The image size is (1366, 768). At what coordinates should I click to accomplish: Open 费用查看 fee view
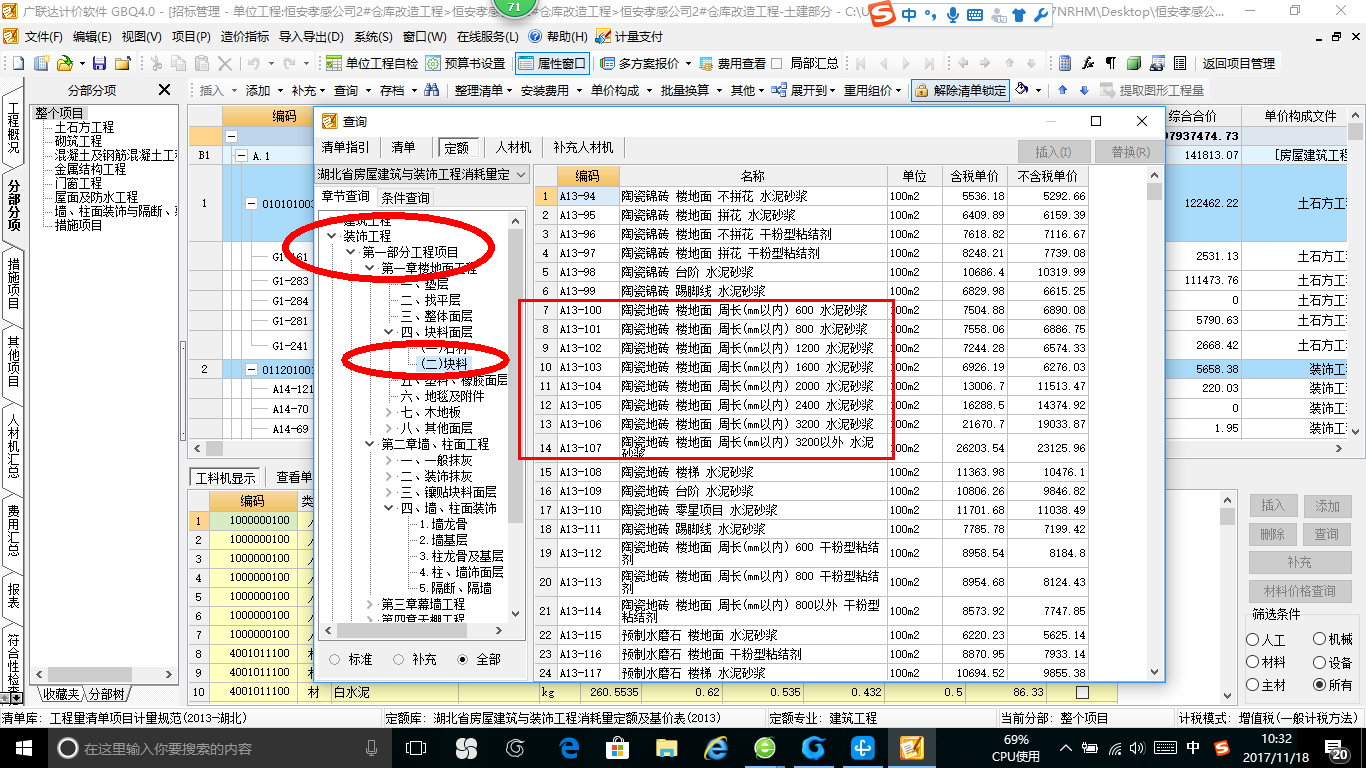(733, 63)
